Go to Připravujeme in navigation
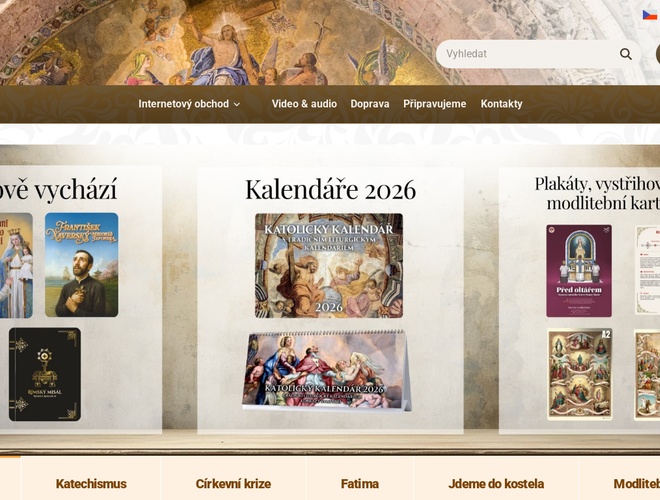 435,104
